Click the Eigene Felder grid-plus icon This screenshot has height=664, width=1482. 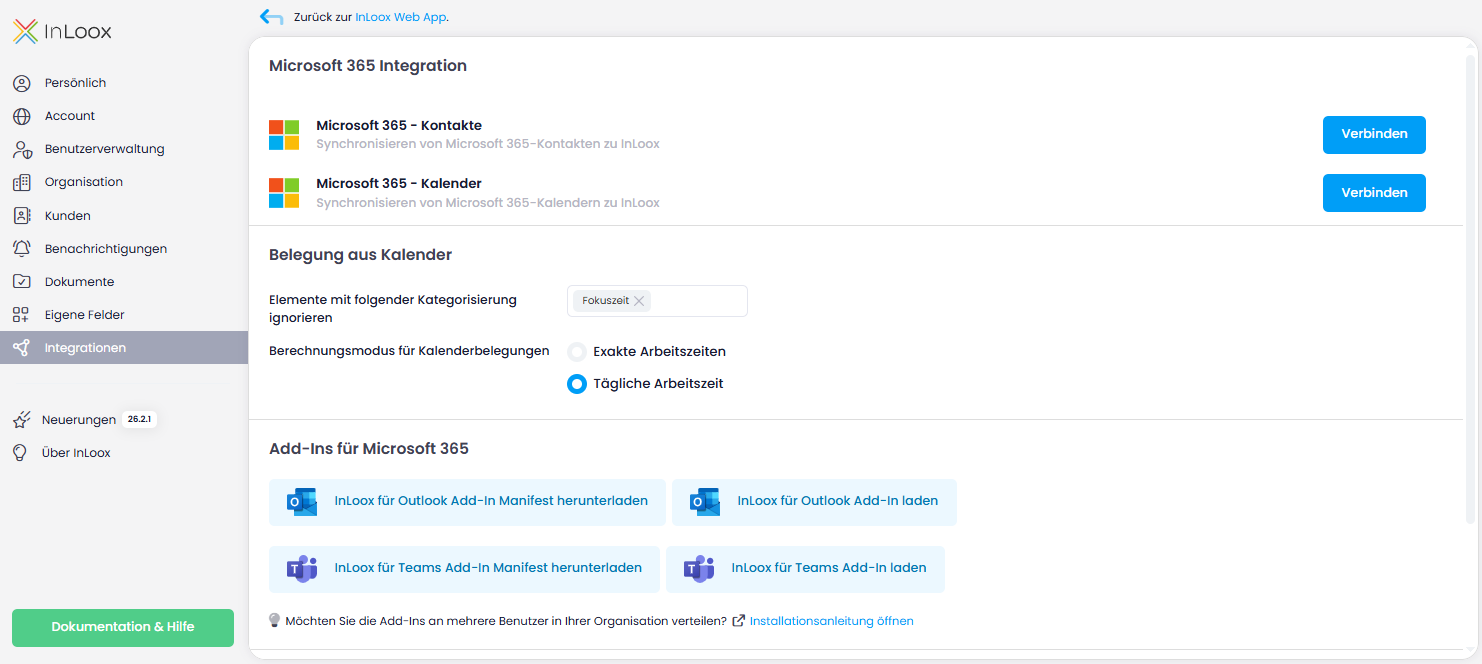pos(22,315)
